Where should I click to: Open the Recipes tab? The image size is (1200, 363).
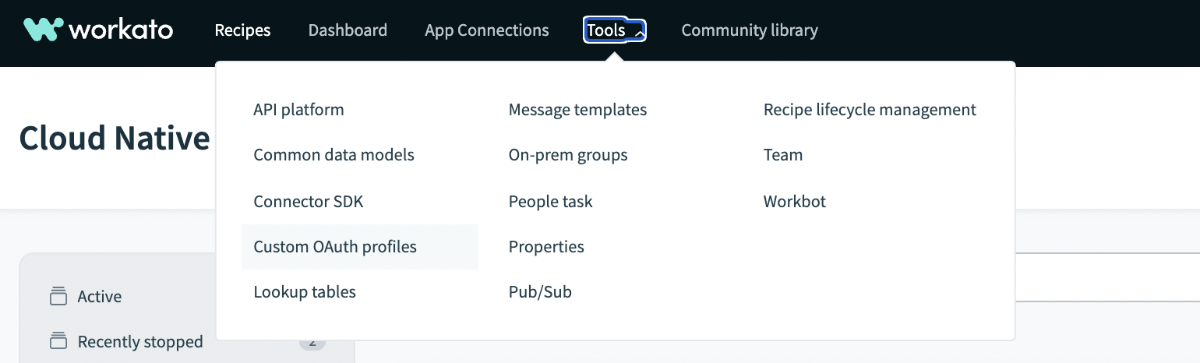[x=243, y=30]
